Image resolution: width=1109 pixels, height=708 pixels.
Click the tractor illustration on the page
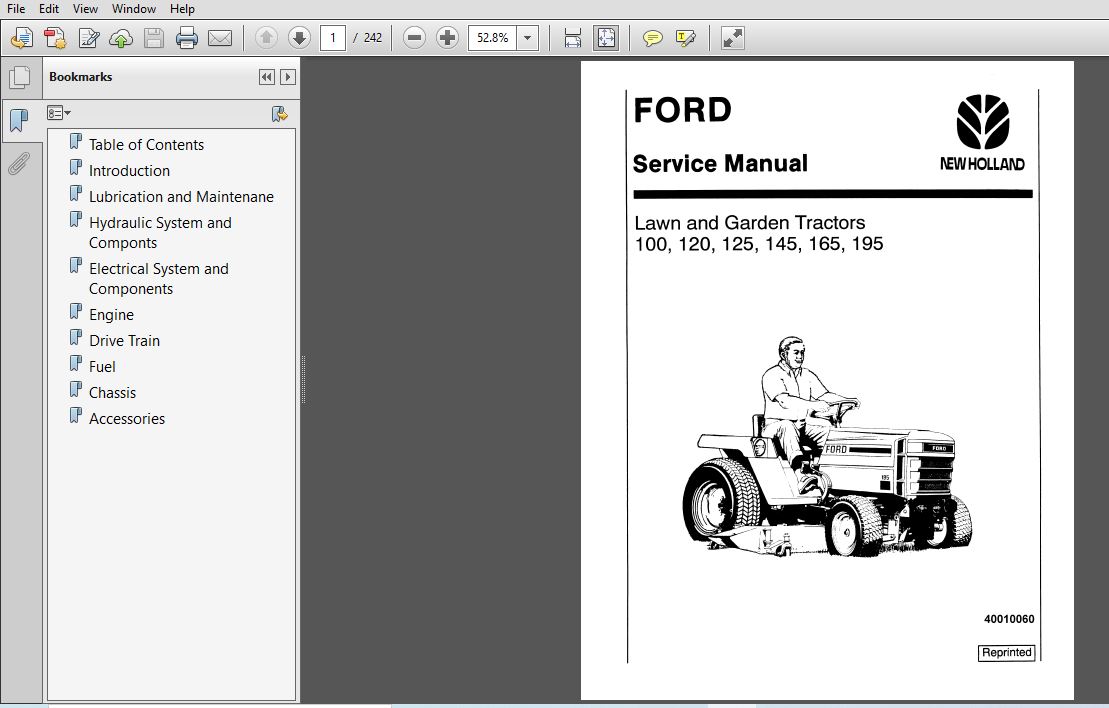(x=827, y=447)
